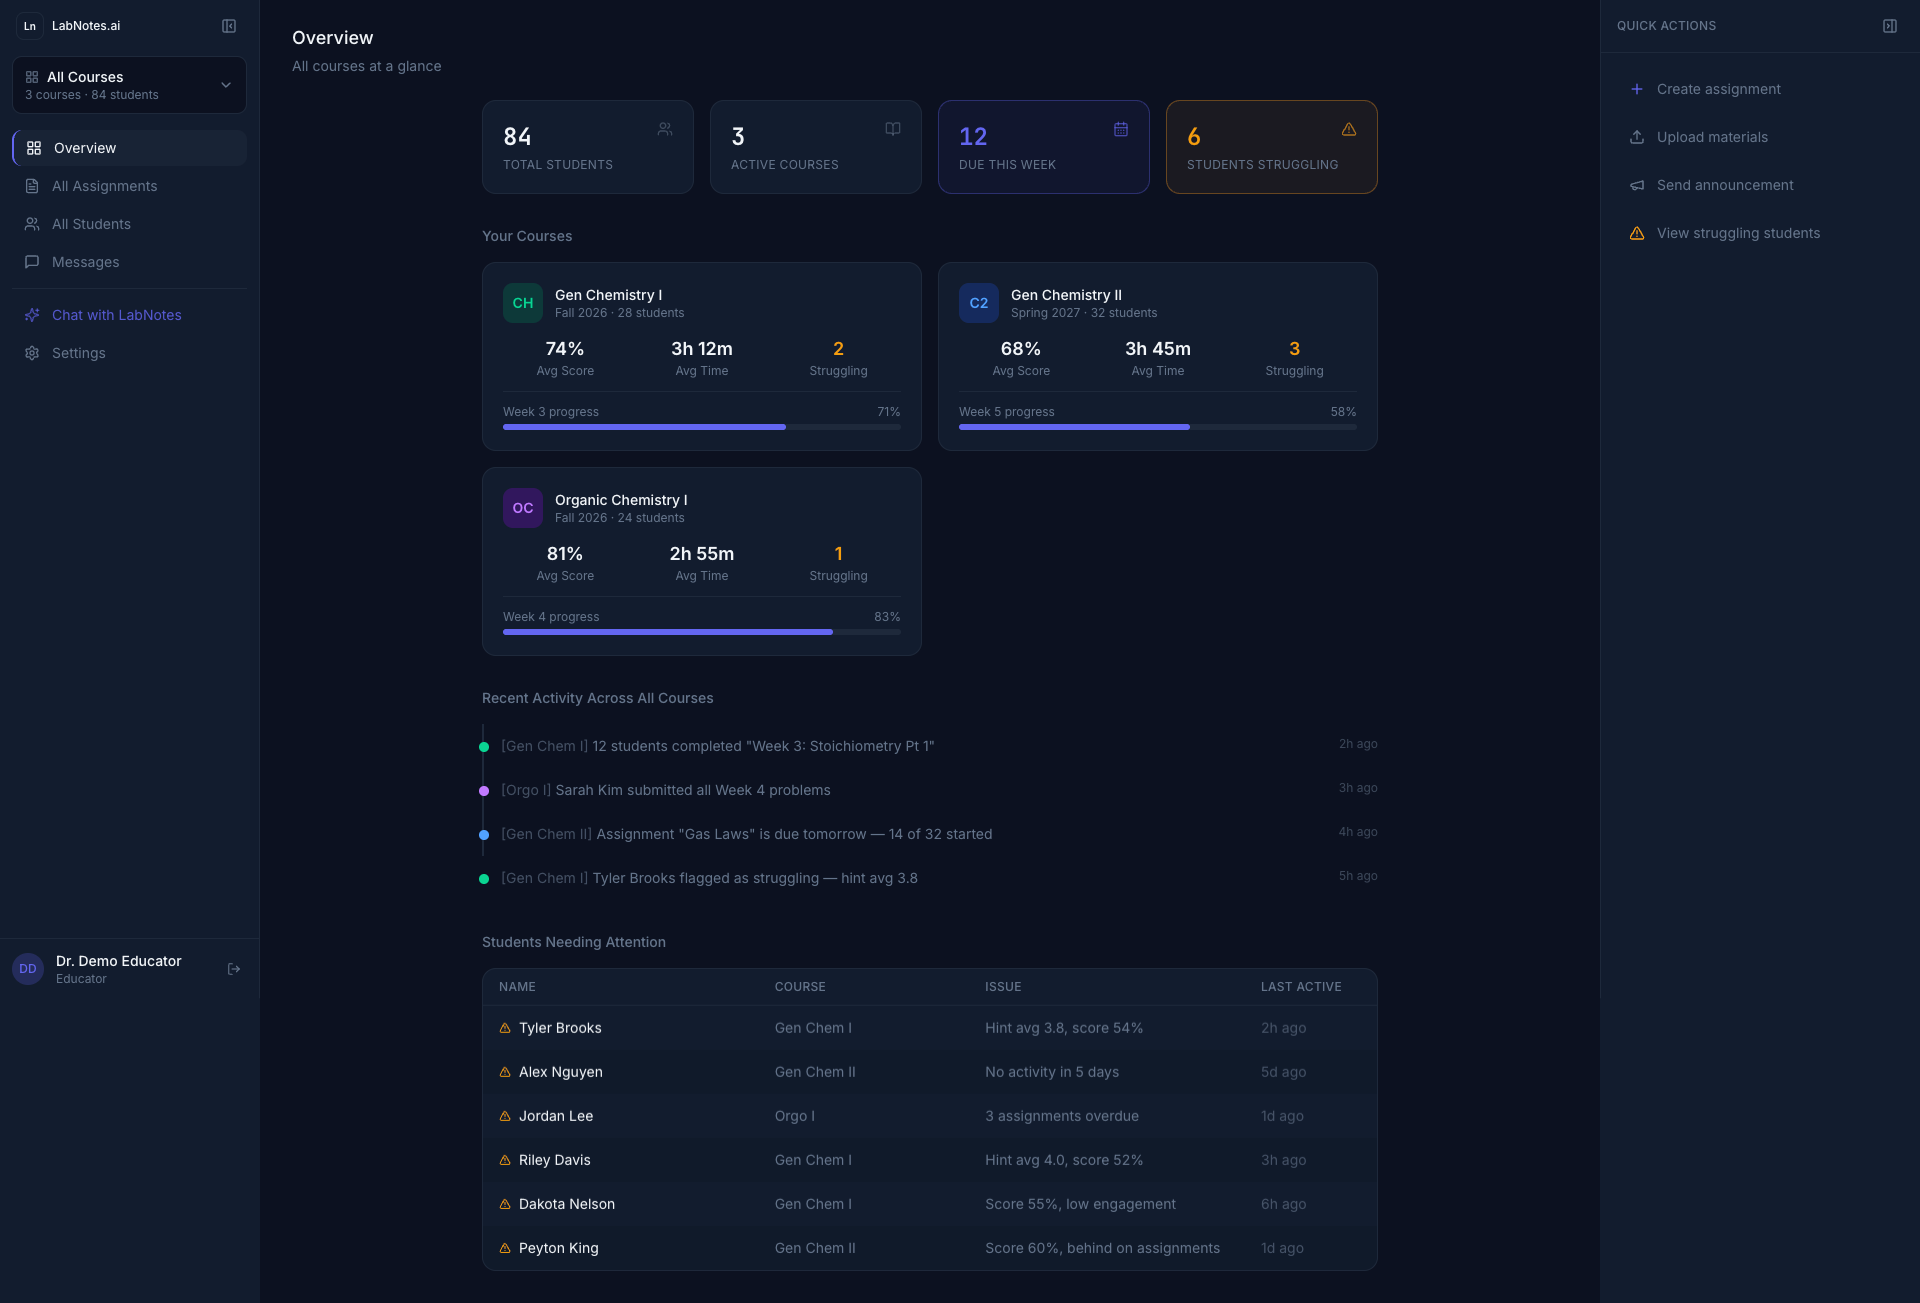Image resolution: width=1920 pixels, height=1303 pixels.
Task: Toggle the sidebar collapse control at top left
Action: pos(229,26)
